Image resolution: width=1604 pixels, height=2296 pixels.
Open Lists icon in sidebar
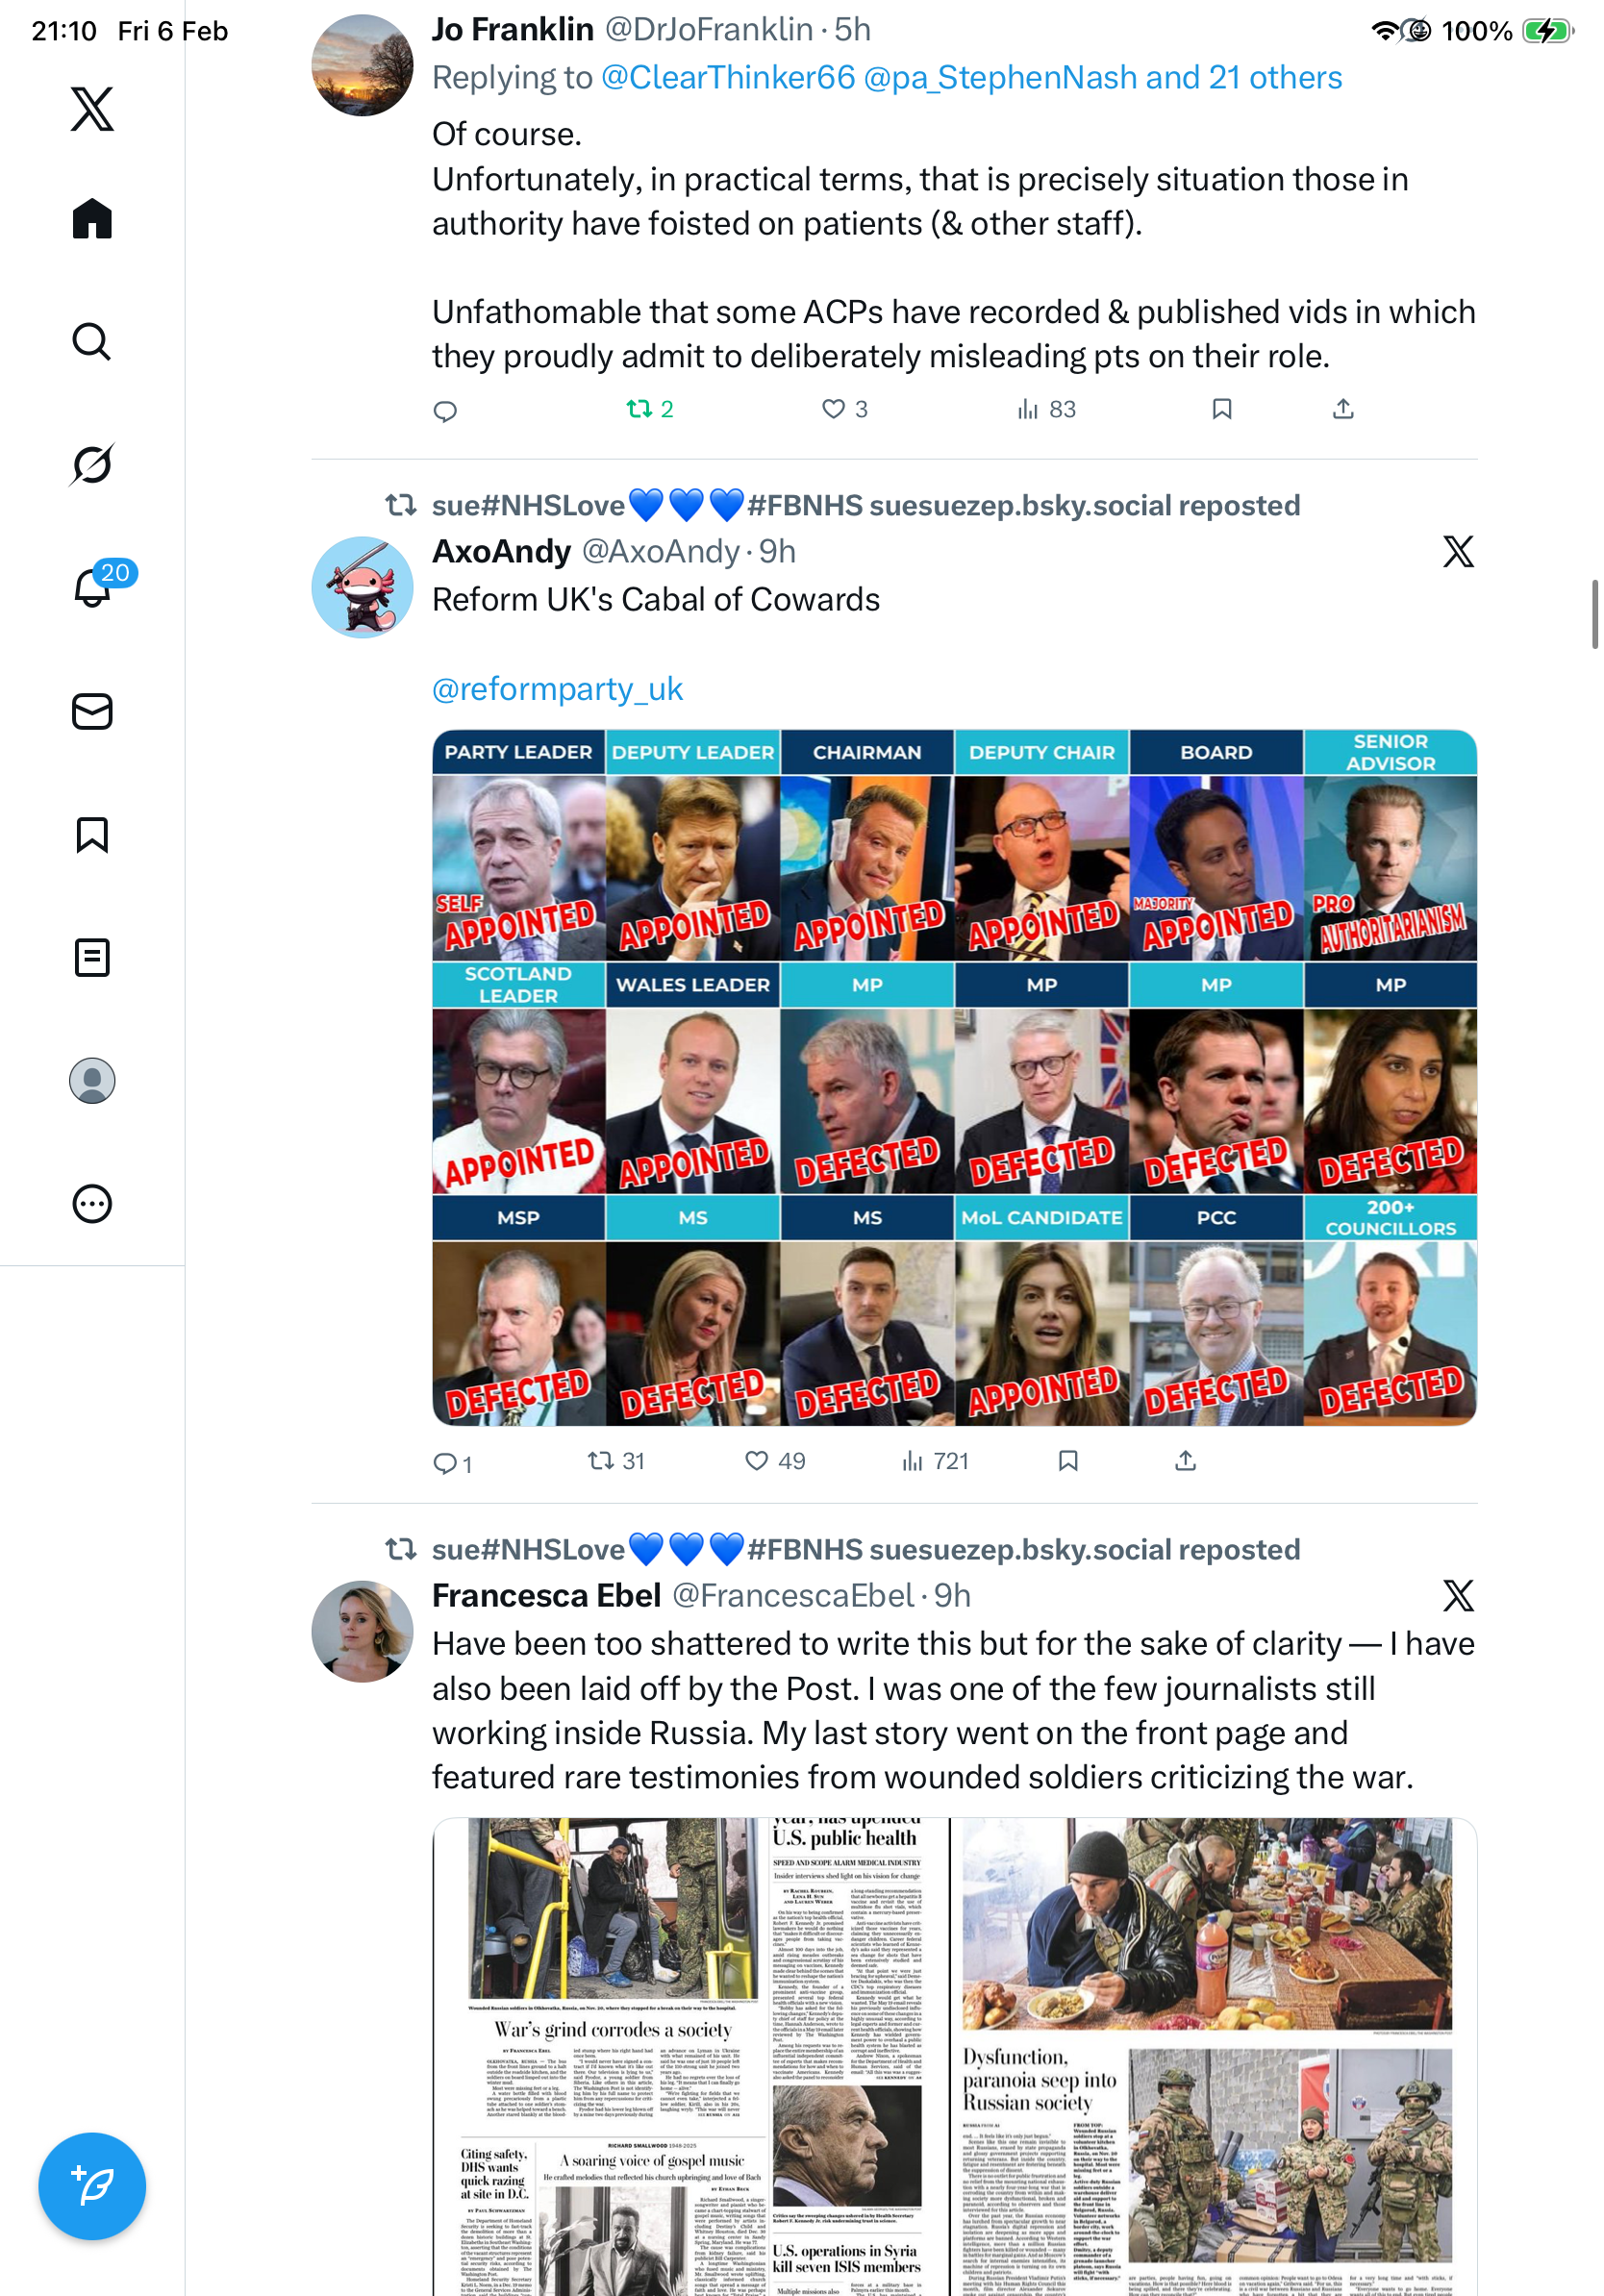tap(92, 957)
